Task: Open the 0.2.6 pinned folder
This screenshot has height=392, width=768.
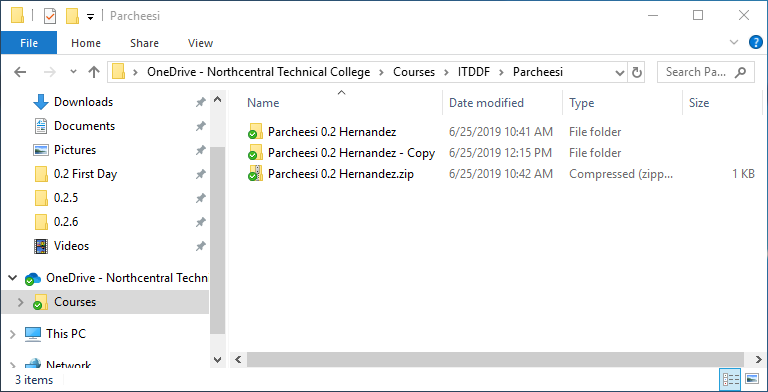Action: tap(66, 222)
